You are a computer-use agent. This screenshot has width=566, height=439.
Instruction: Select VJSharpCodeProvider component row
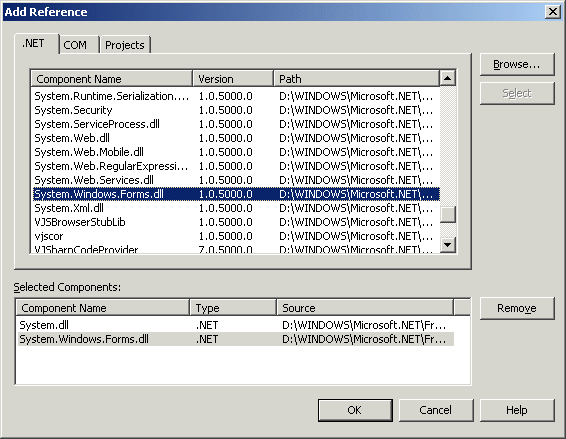click(x=236, y=249)
